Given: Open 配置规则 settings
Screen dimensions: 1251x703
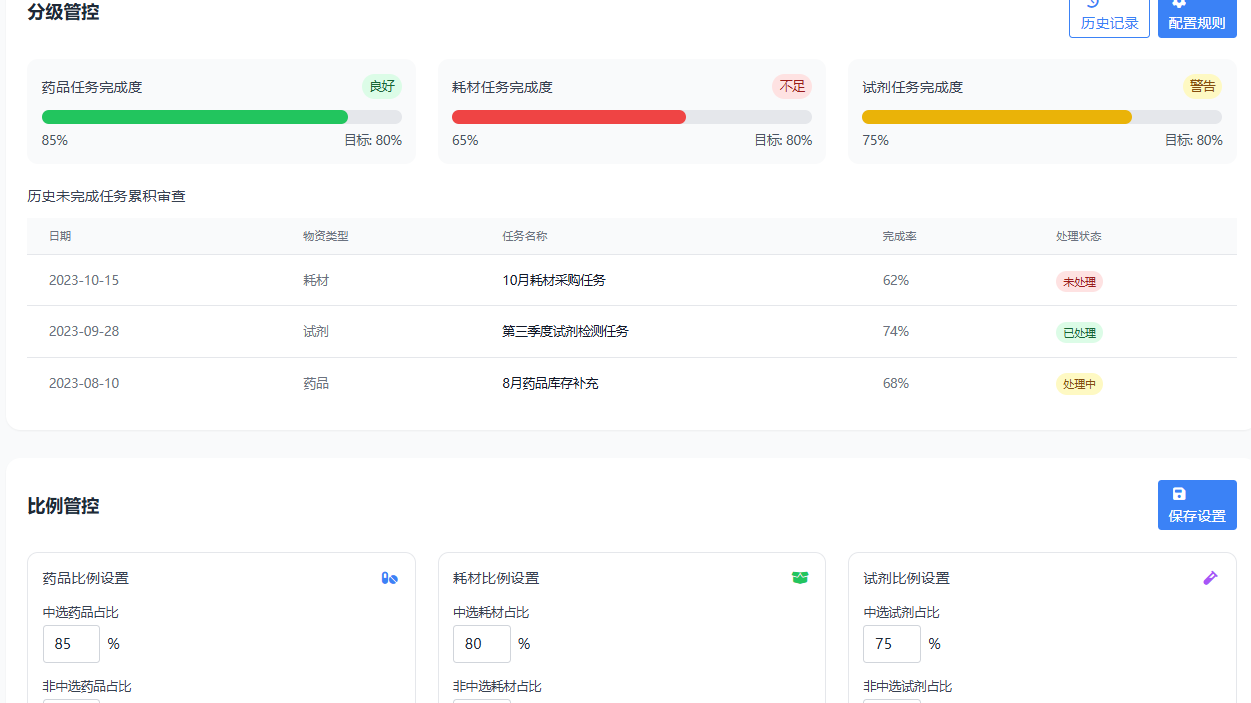Looking at the screenshot, I should point(1196,16).
